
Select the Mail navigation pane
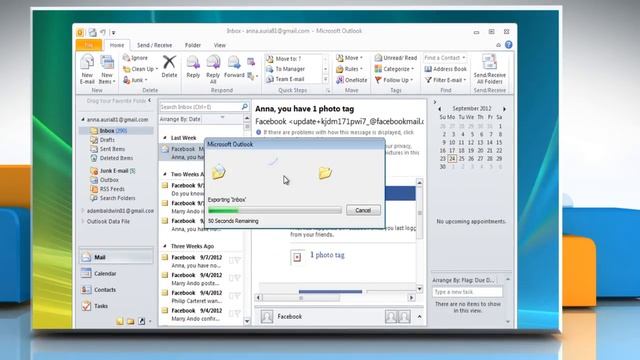tap(117, 257)
